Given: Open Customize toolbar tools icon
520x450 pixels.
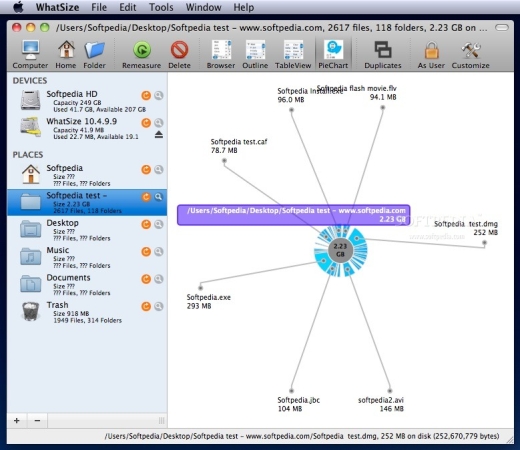Looking at the screenshot, I should [471, 50].
